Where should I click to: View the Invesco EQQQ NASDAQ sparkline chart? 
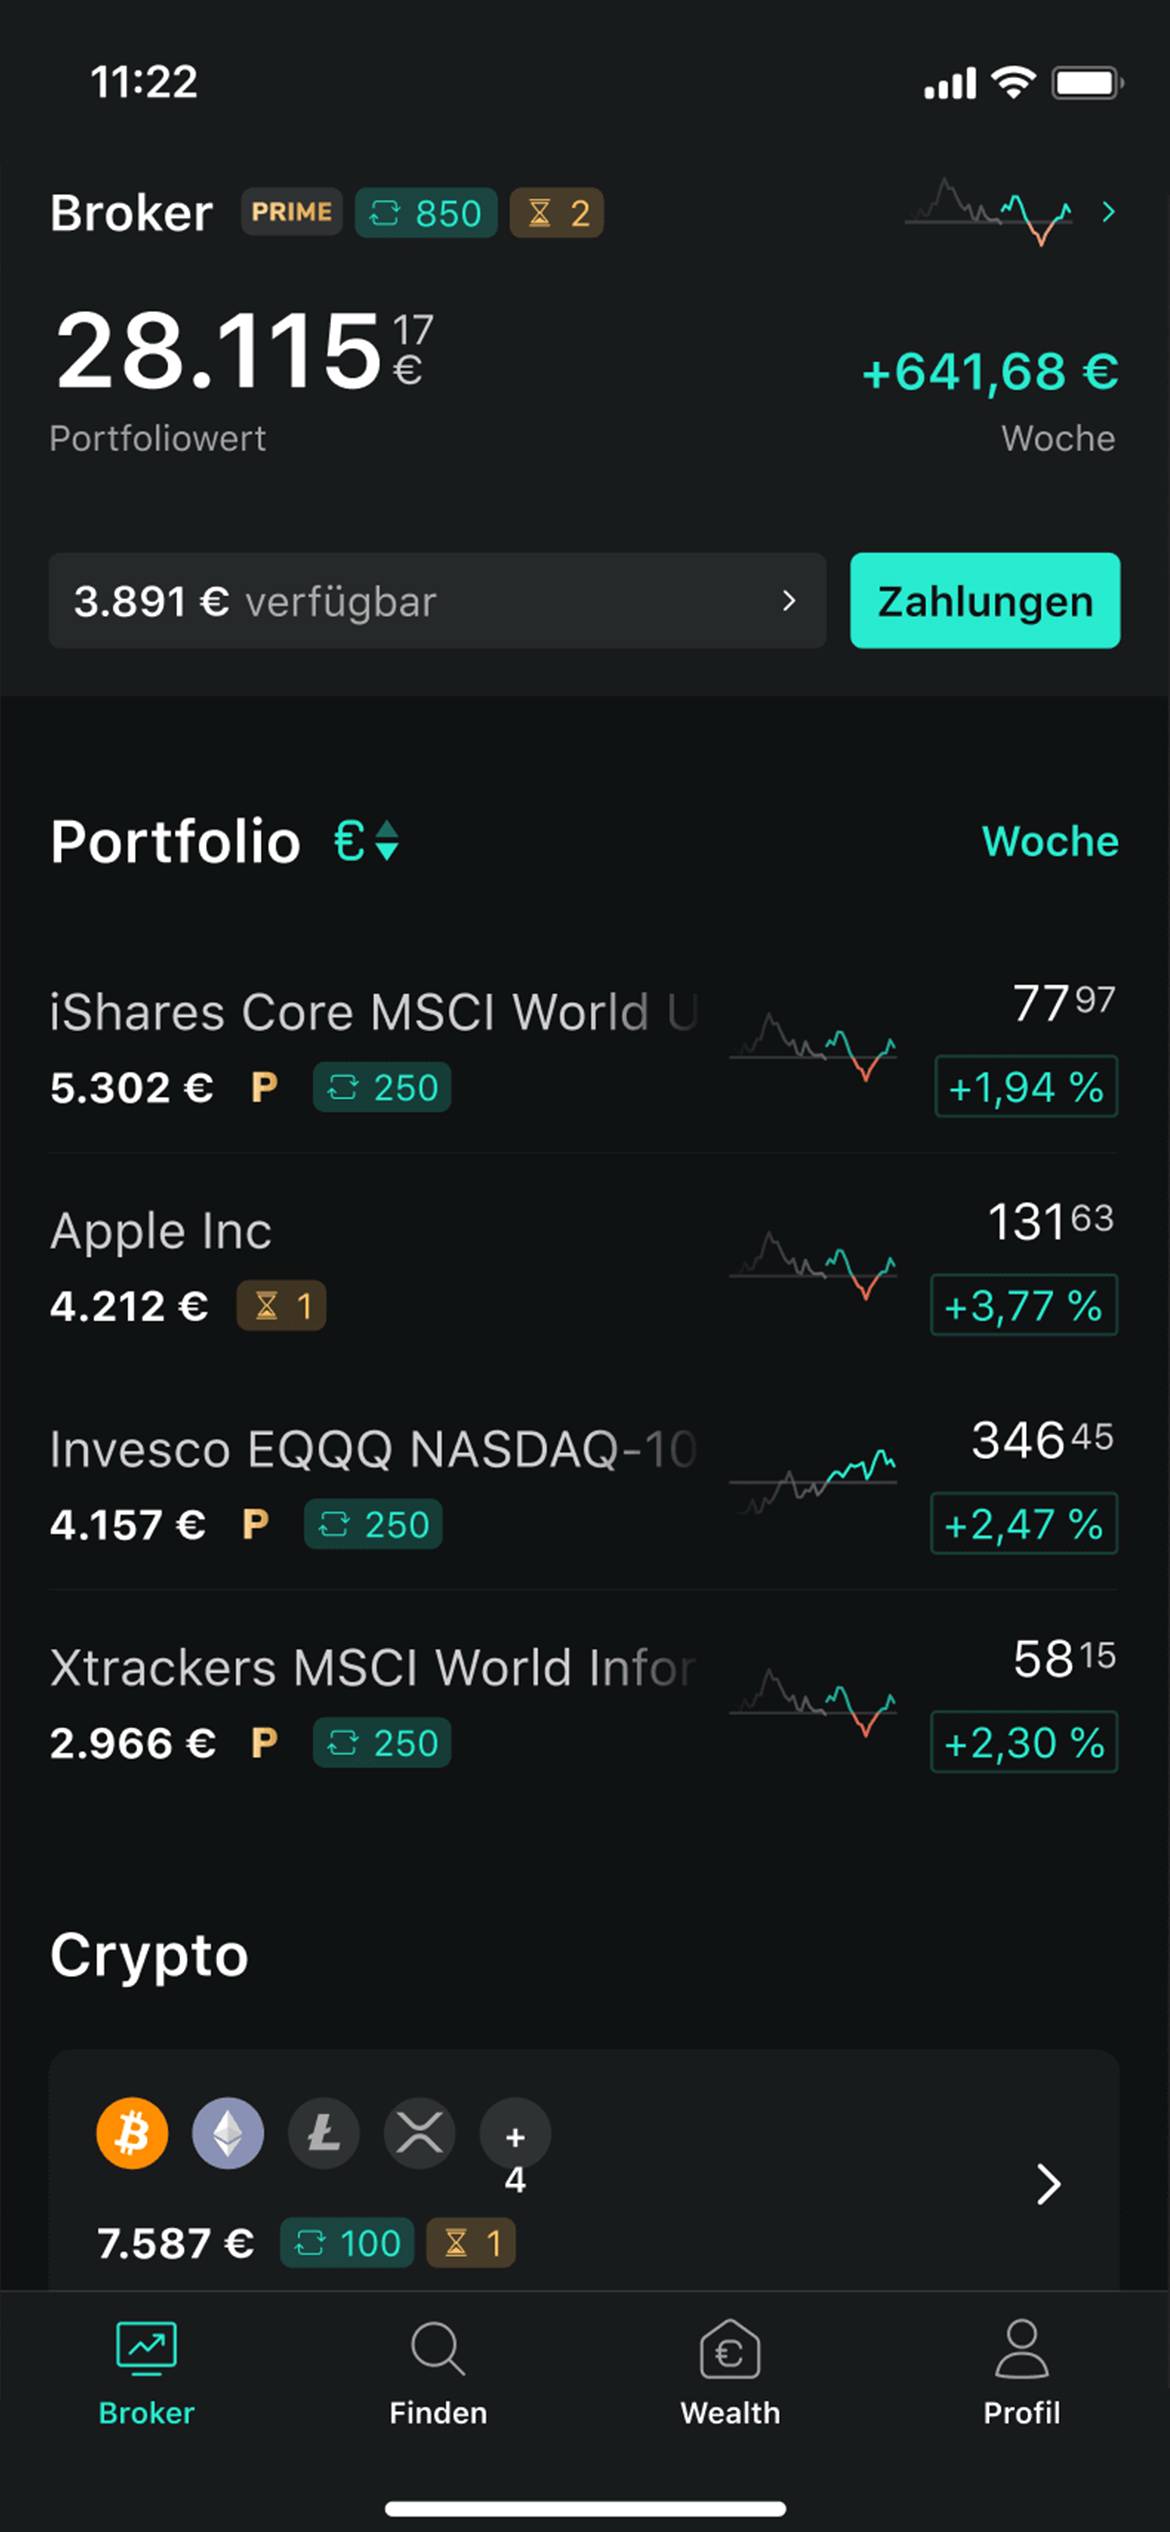click(x=813, y=1480)
